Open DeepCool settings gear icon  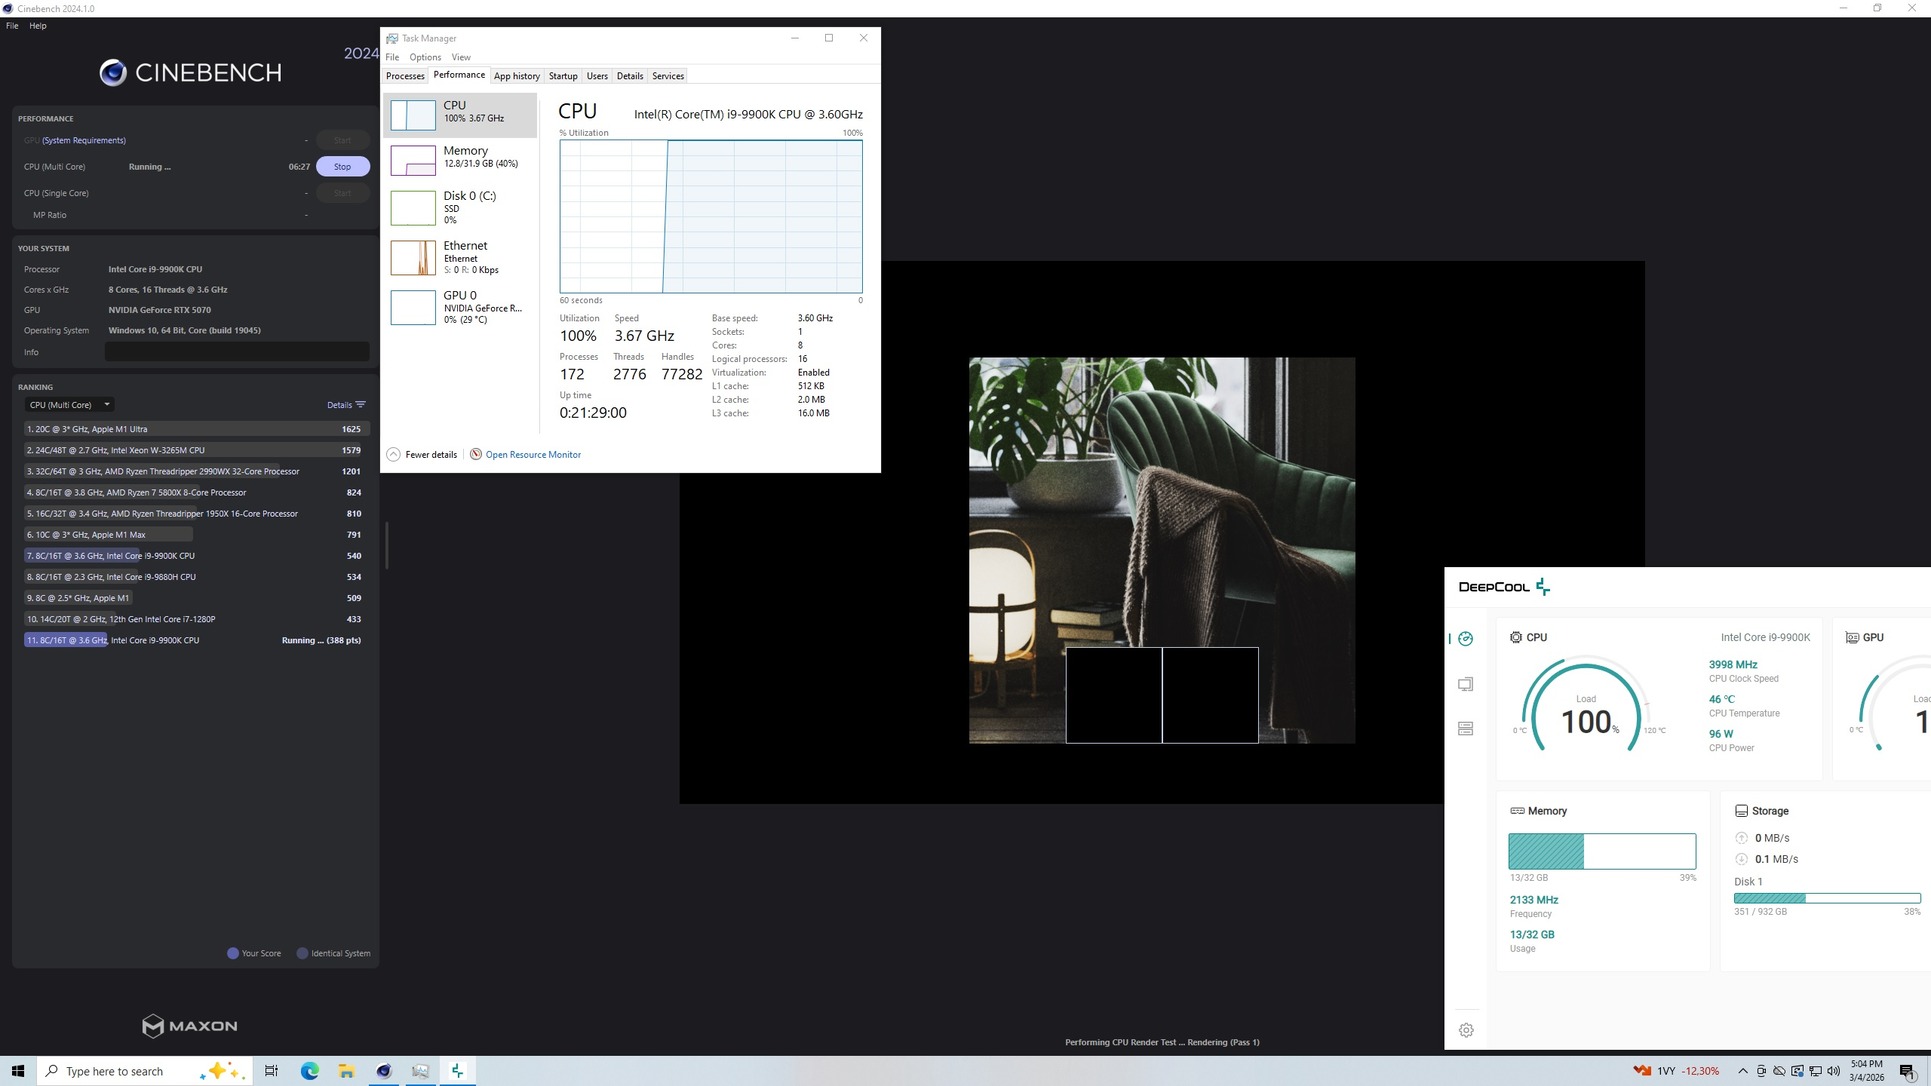tap(1466, 1030)
